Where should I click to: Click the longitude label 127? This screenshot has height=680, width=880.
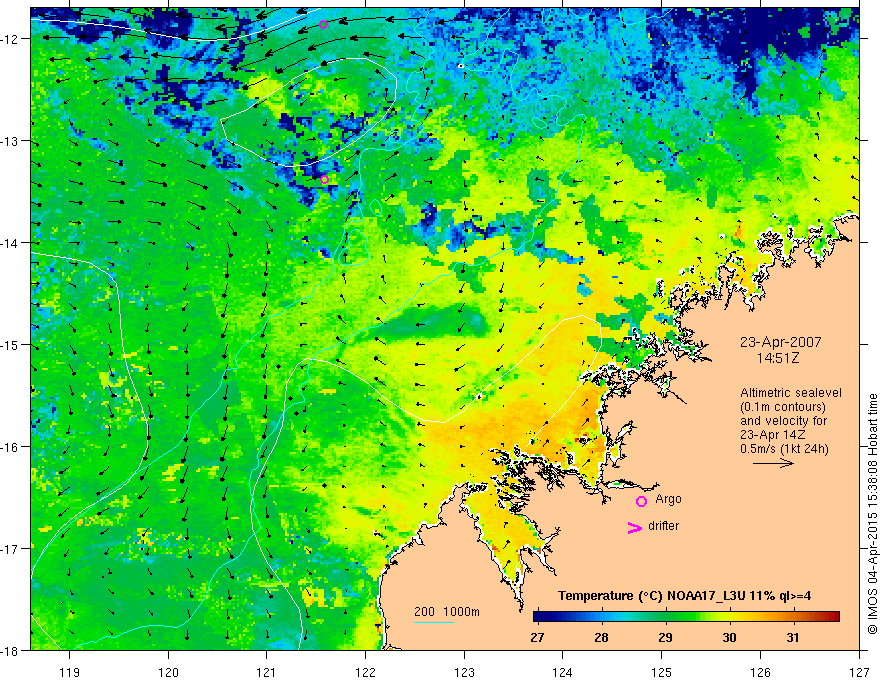pyautogui.click(x=859, y=673)
